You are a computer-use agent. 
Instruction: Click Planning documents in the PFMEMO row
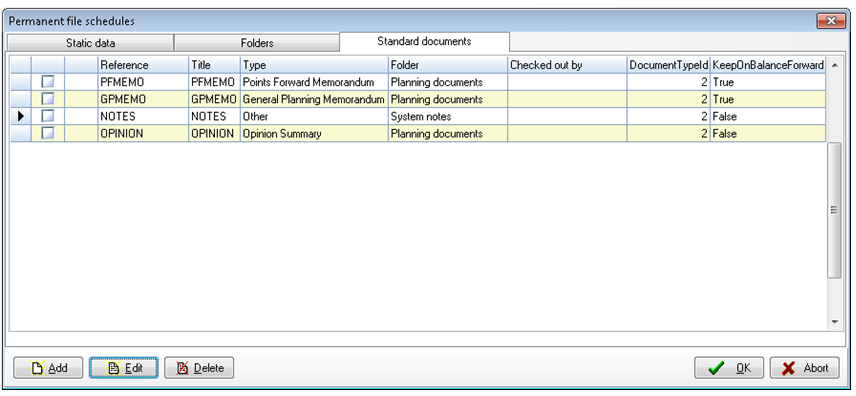[x=448, y=82]
